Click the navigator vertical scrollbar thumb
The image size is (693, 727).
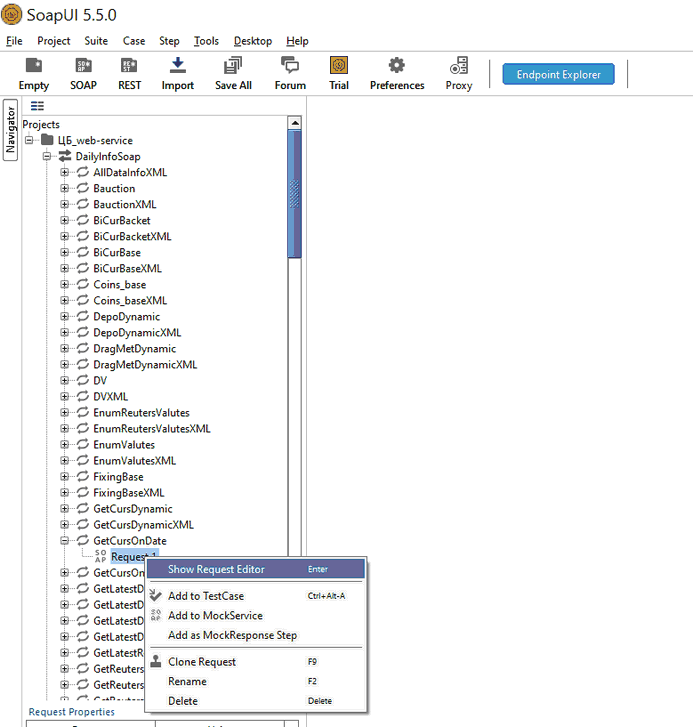click(x=294, y=193)
